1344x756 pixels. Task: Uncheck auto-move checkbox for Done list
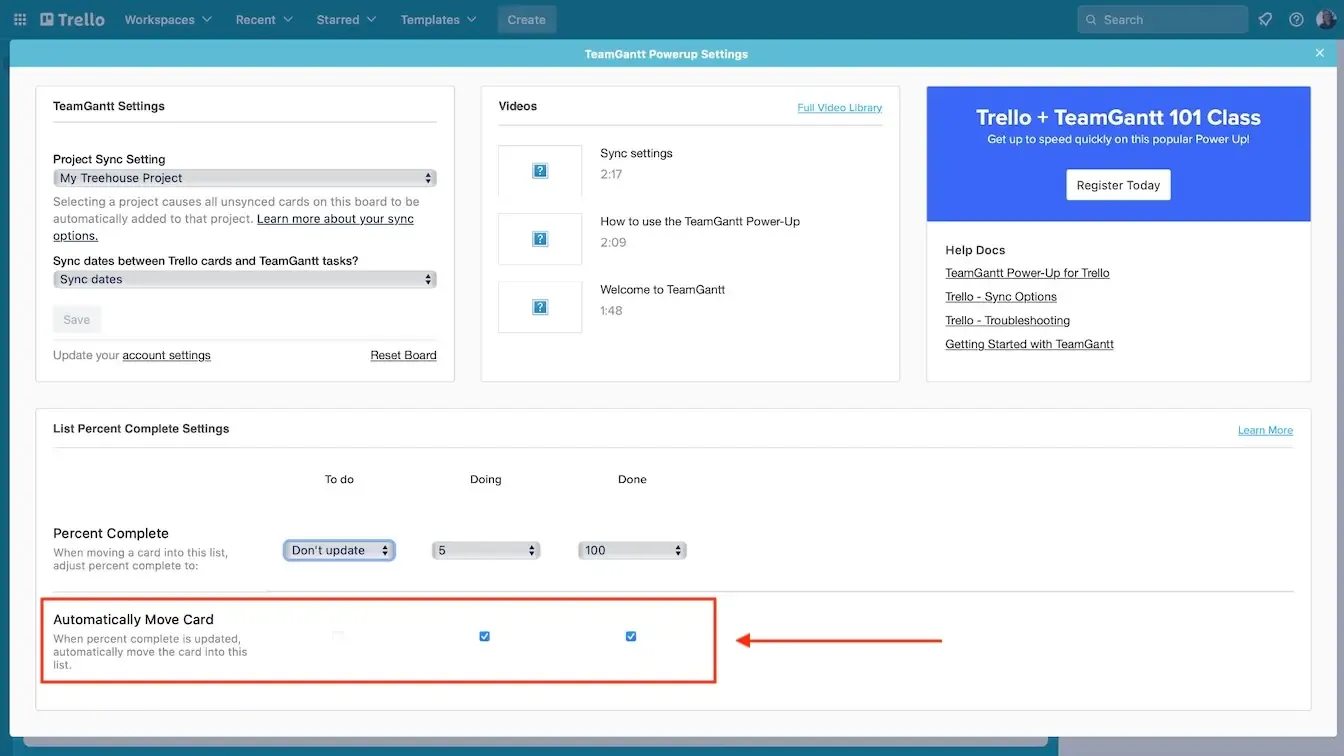[x=631, y=636]
